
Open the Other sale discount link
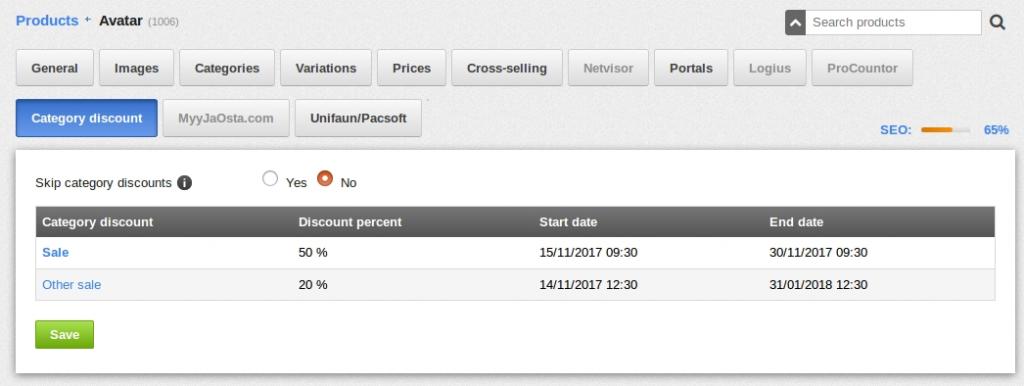[72, 285]
